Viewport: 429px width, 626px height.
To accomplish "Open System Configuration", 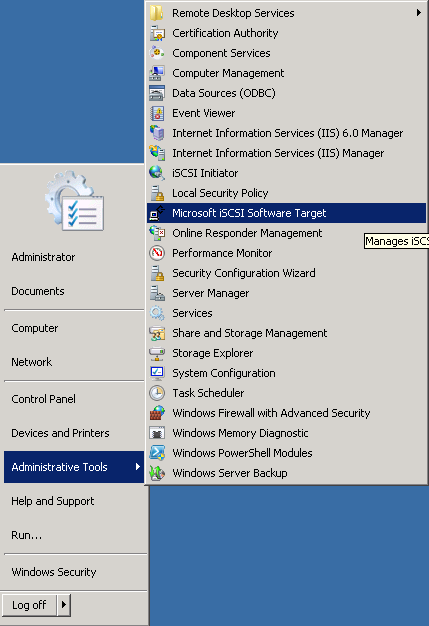I will (286, 373).
